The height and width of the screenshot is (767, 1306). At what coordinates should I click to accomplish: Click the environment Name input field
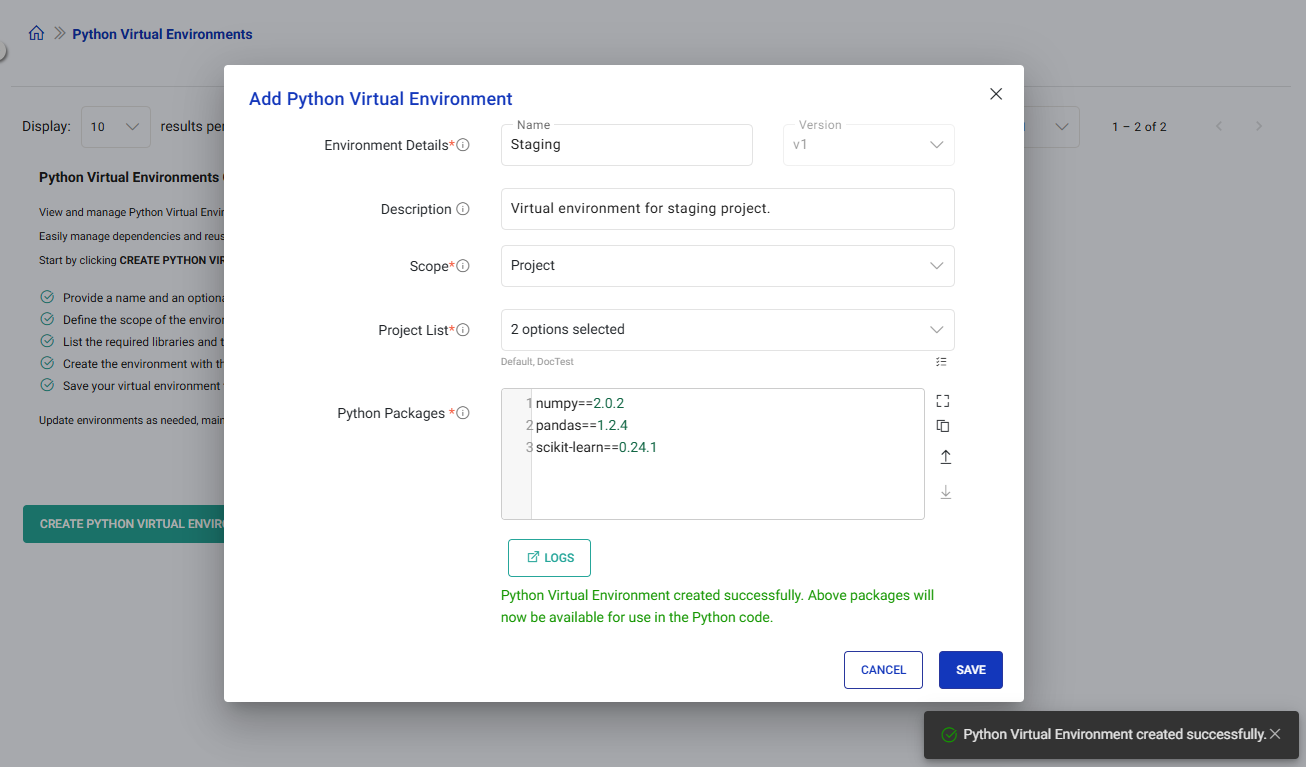(x=626, y=145)
